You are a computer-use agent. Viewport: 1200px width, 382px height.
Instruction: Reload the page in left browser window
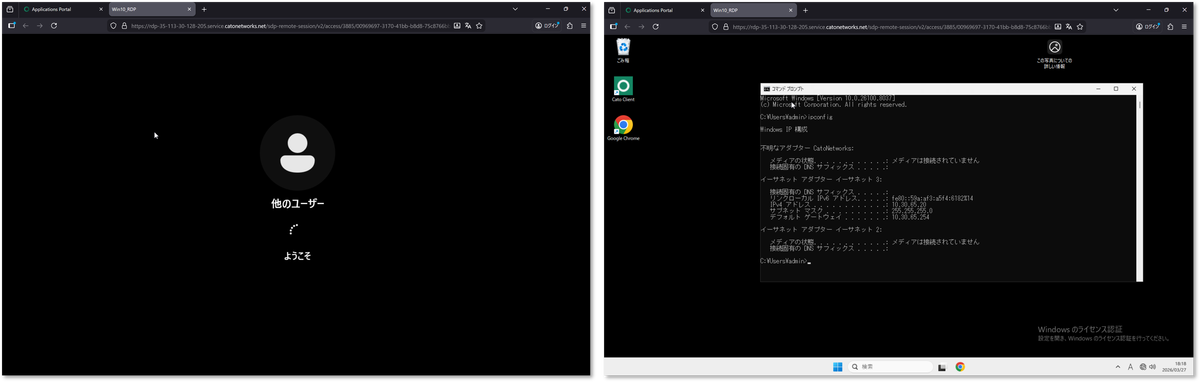tap(53, 25)
